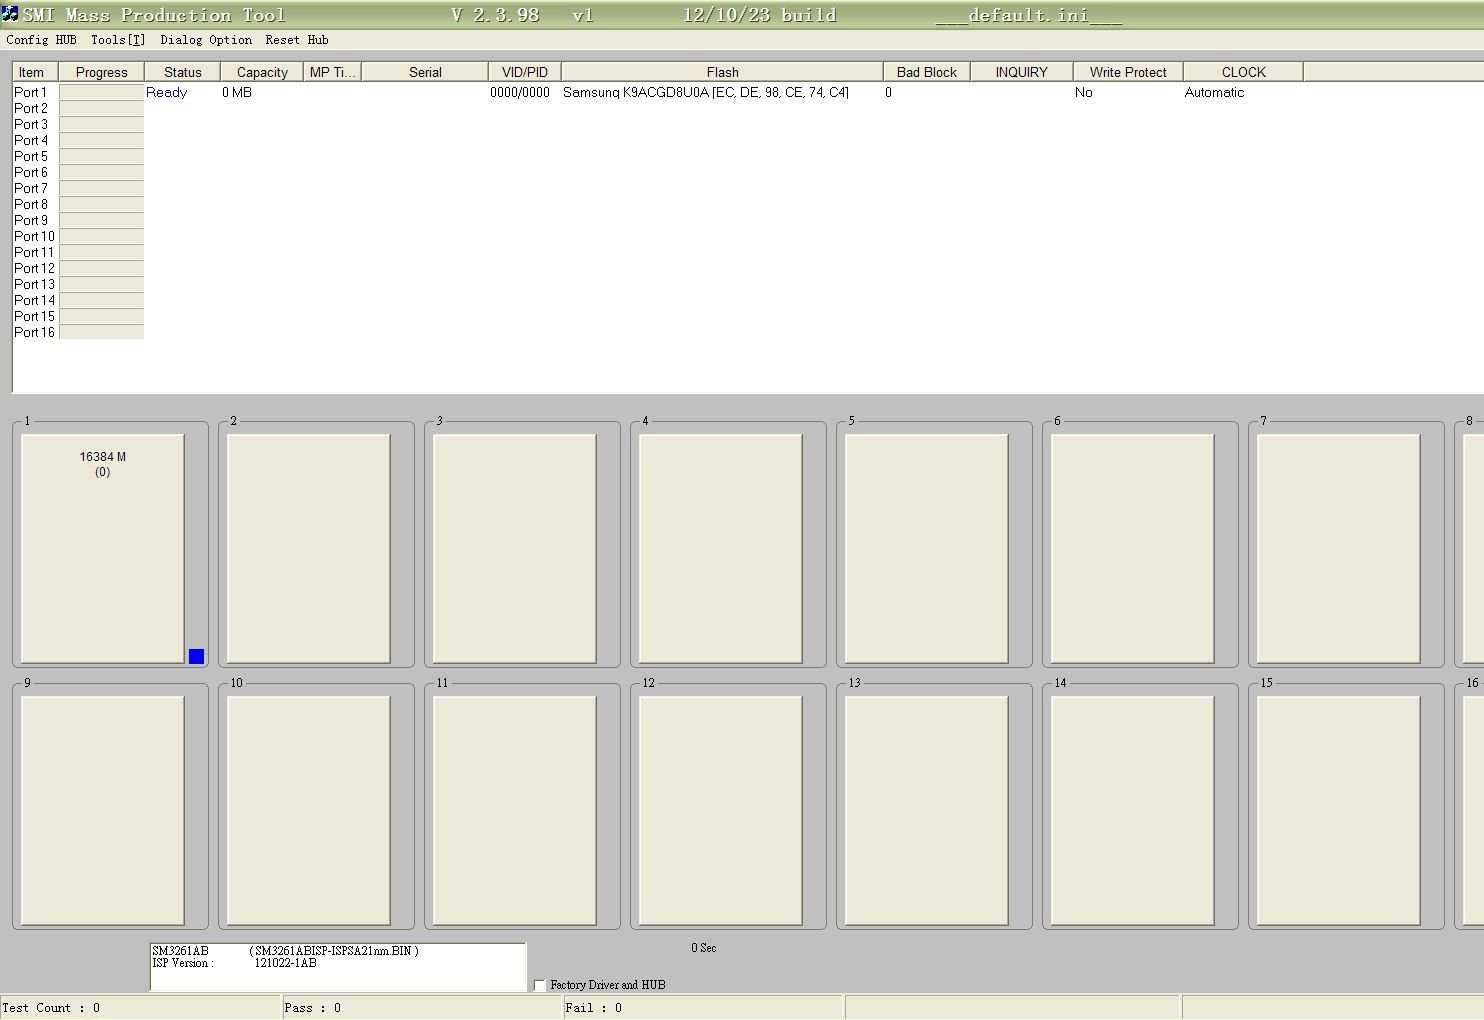
Task: Click the blue status square in slot 1
Action: pyautogui.click(x=196, y=656)
